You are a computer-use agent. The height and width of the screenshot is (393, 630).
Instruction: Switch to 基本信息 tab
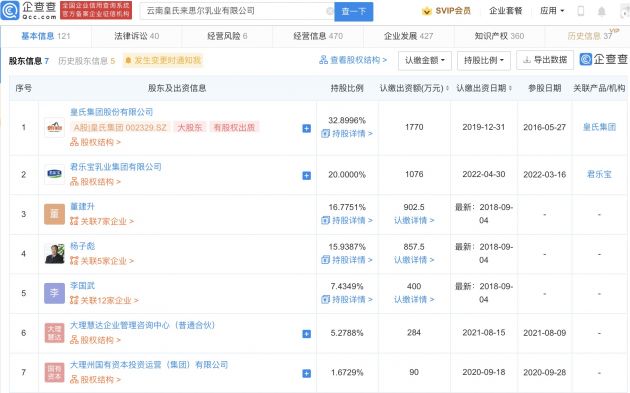45,36
